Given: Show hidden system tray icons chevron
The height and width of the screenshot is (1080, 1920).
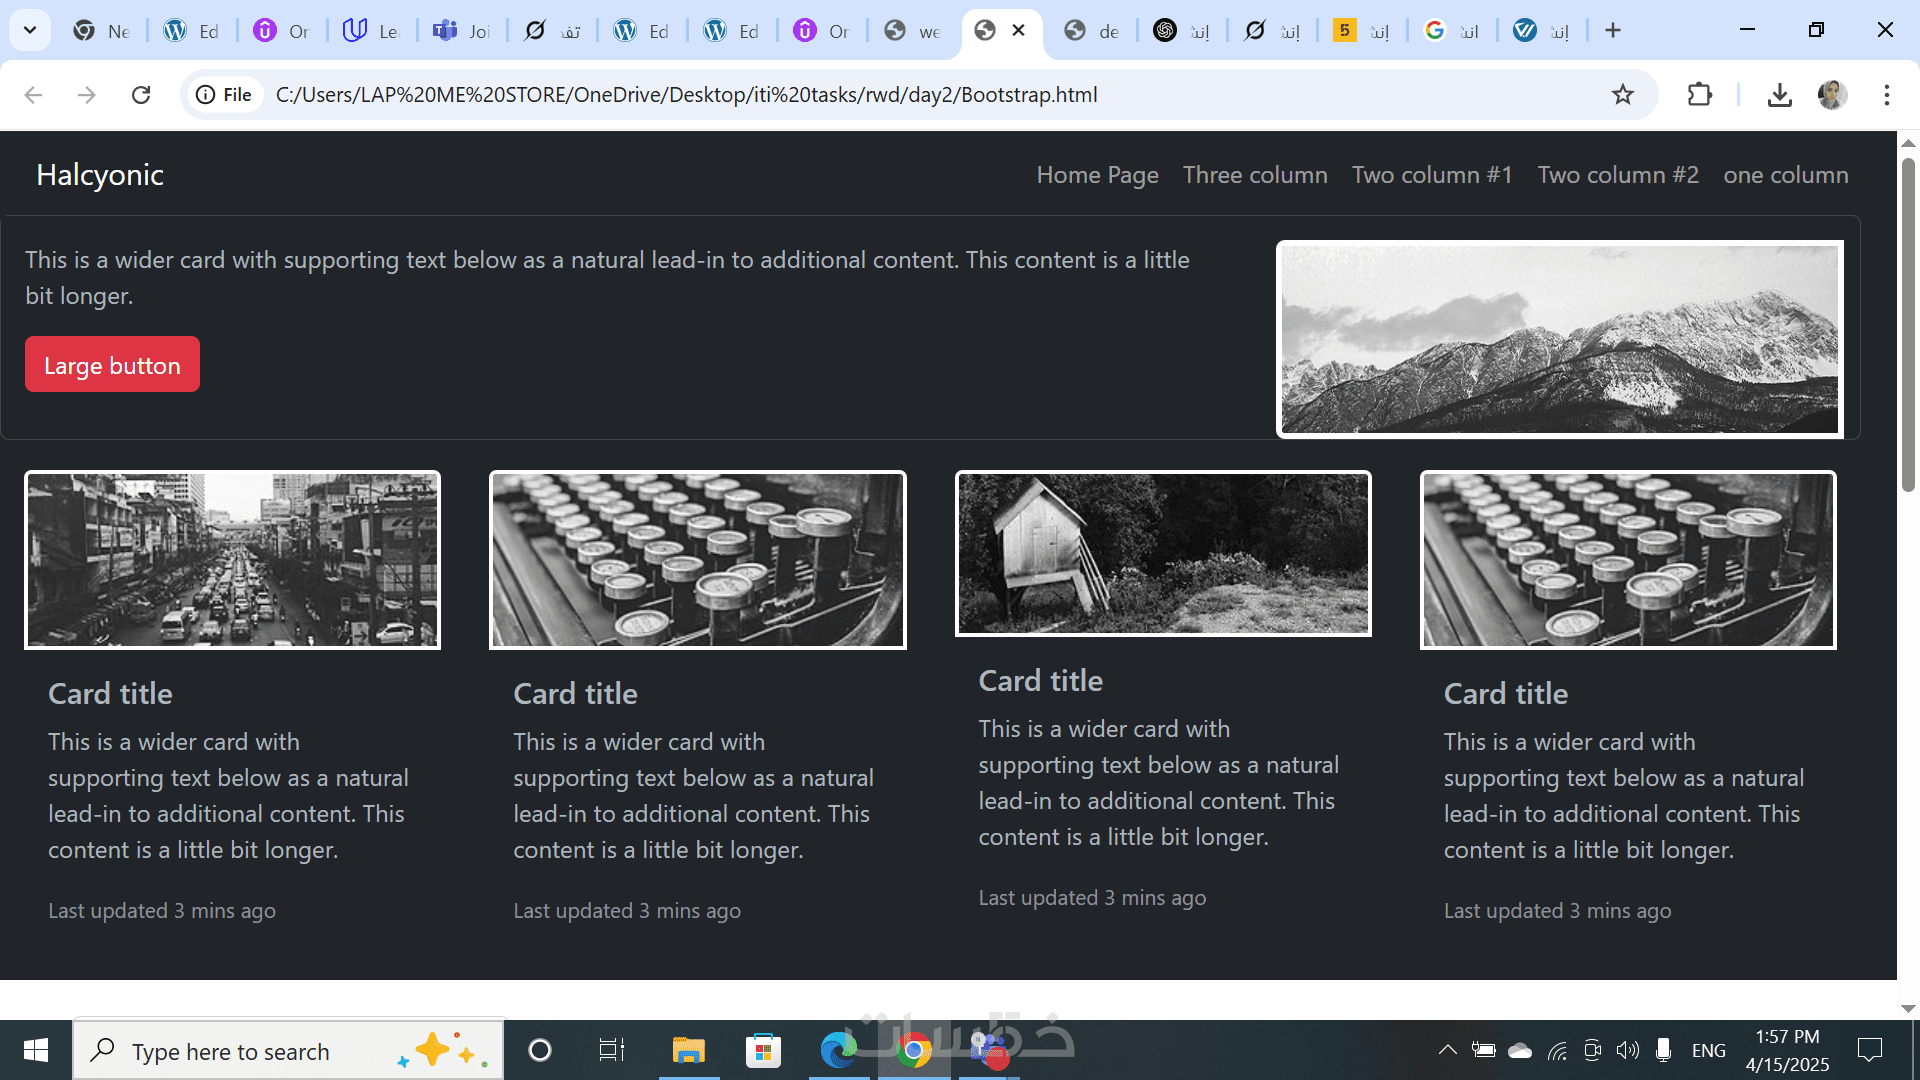Looking at the screenshot, I should pyautogui.click(x=1447, y=1050).
